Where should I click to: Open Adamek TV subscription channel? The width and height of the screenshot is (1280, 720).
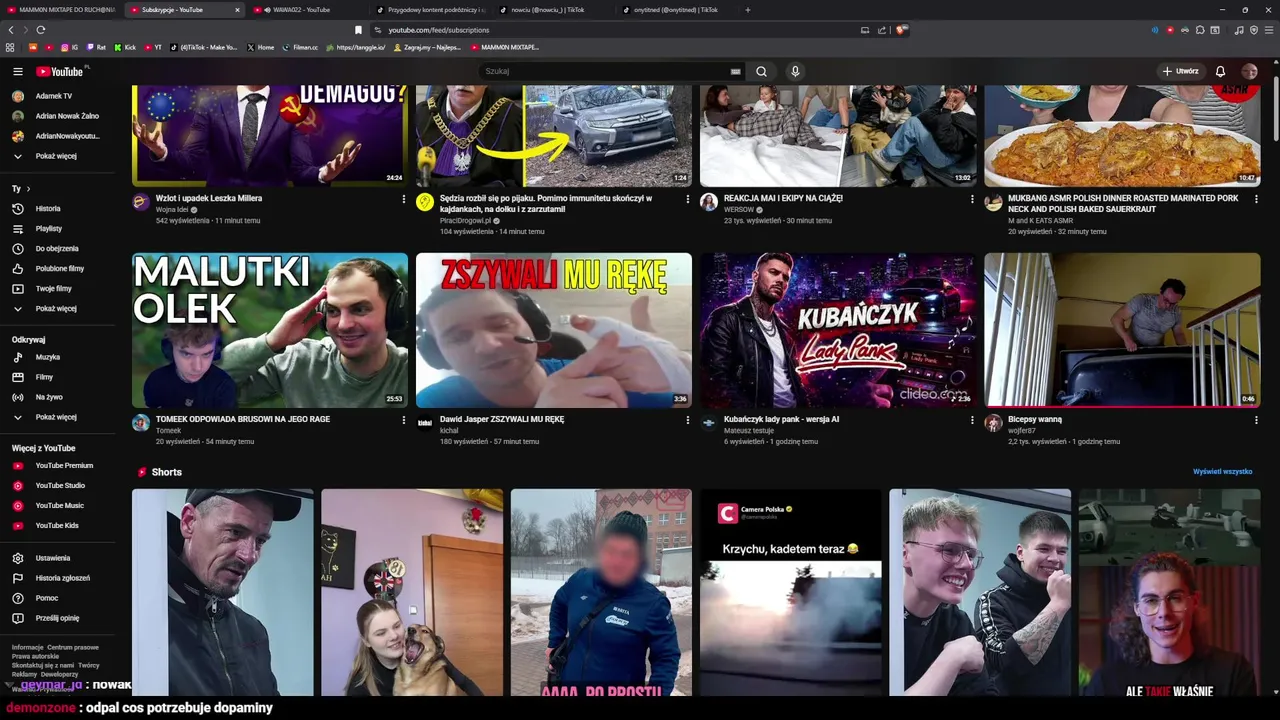(60, 96)
